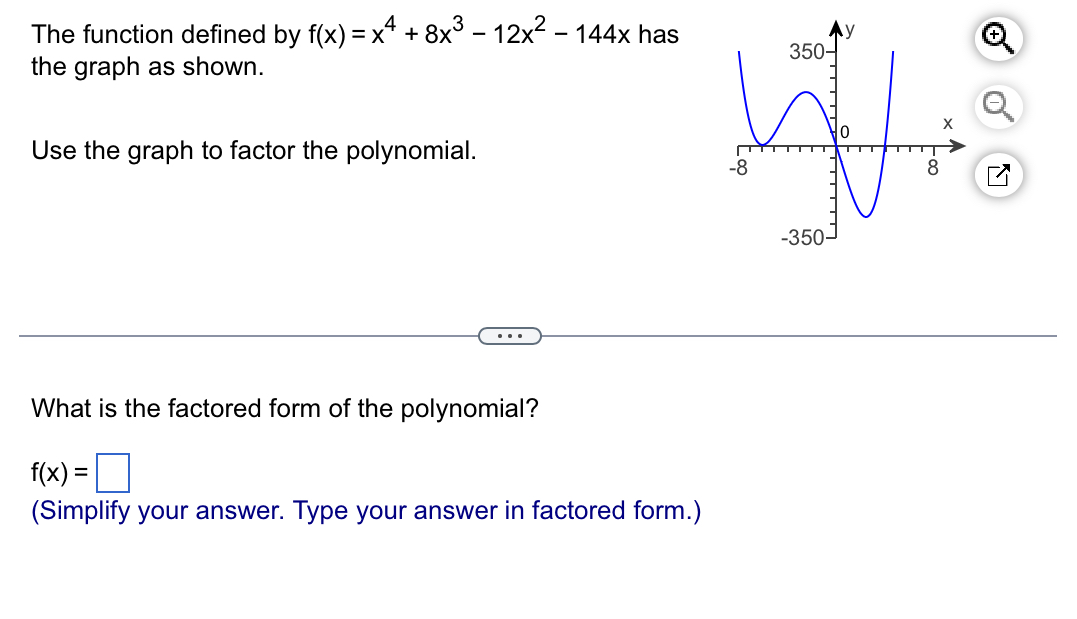
Task: Collapse the question section using the dots control
Action: 511,336
